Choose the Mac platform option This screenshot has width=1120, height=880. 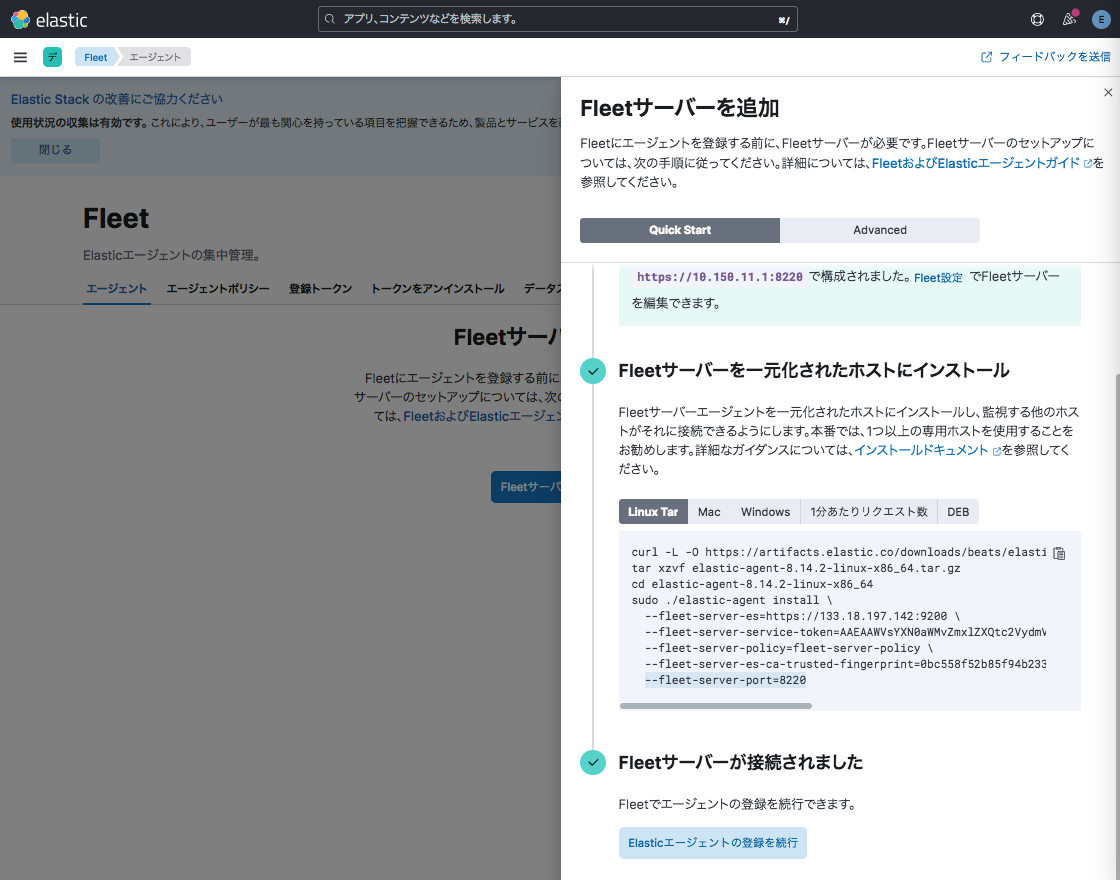[709, 512]
